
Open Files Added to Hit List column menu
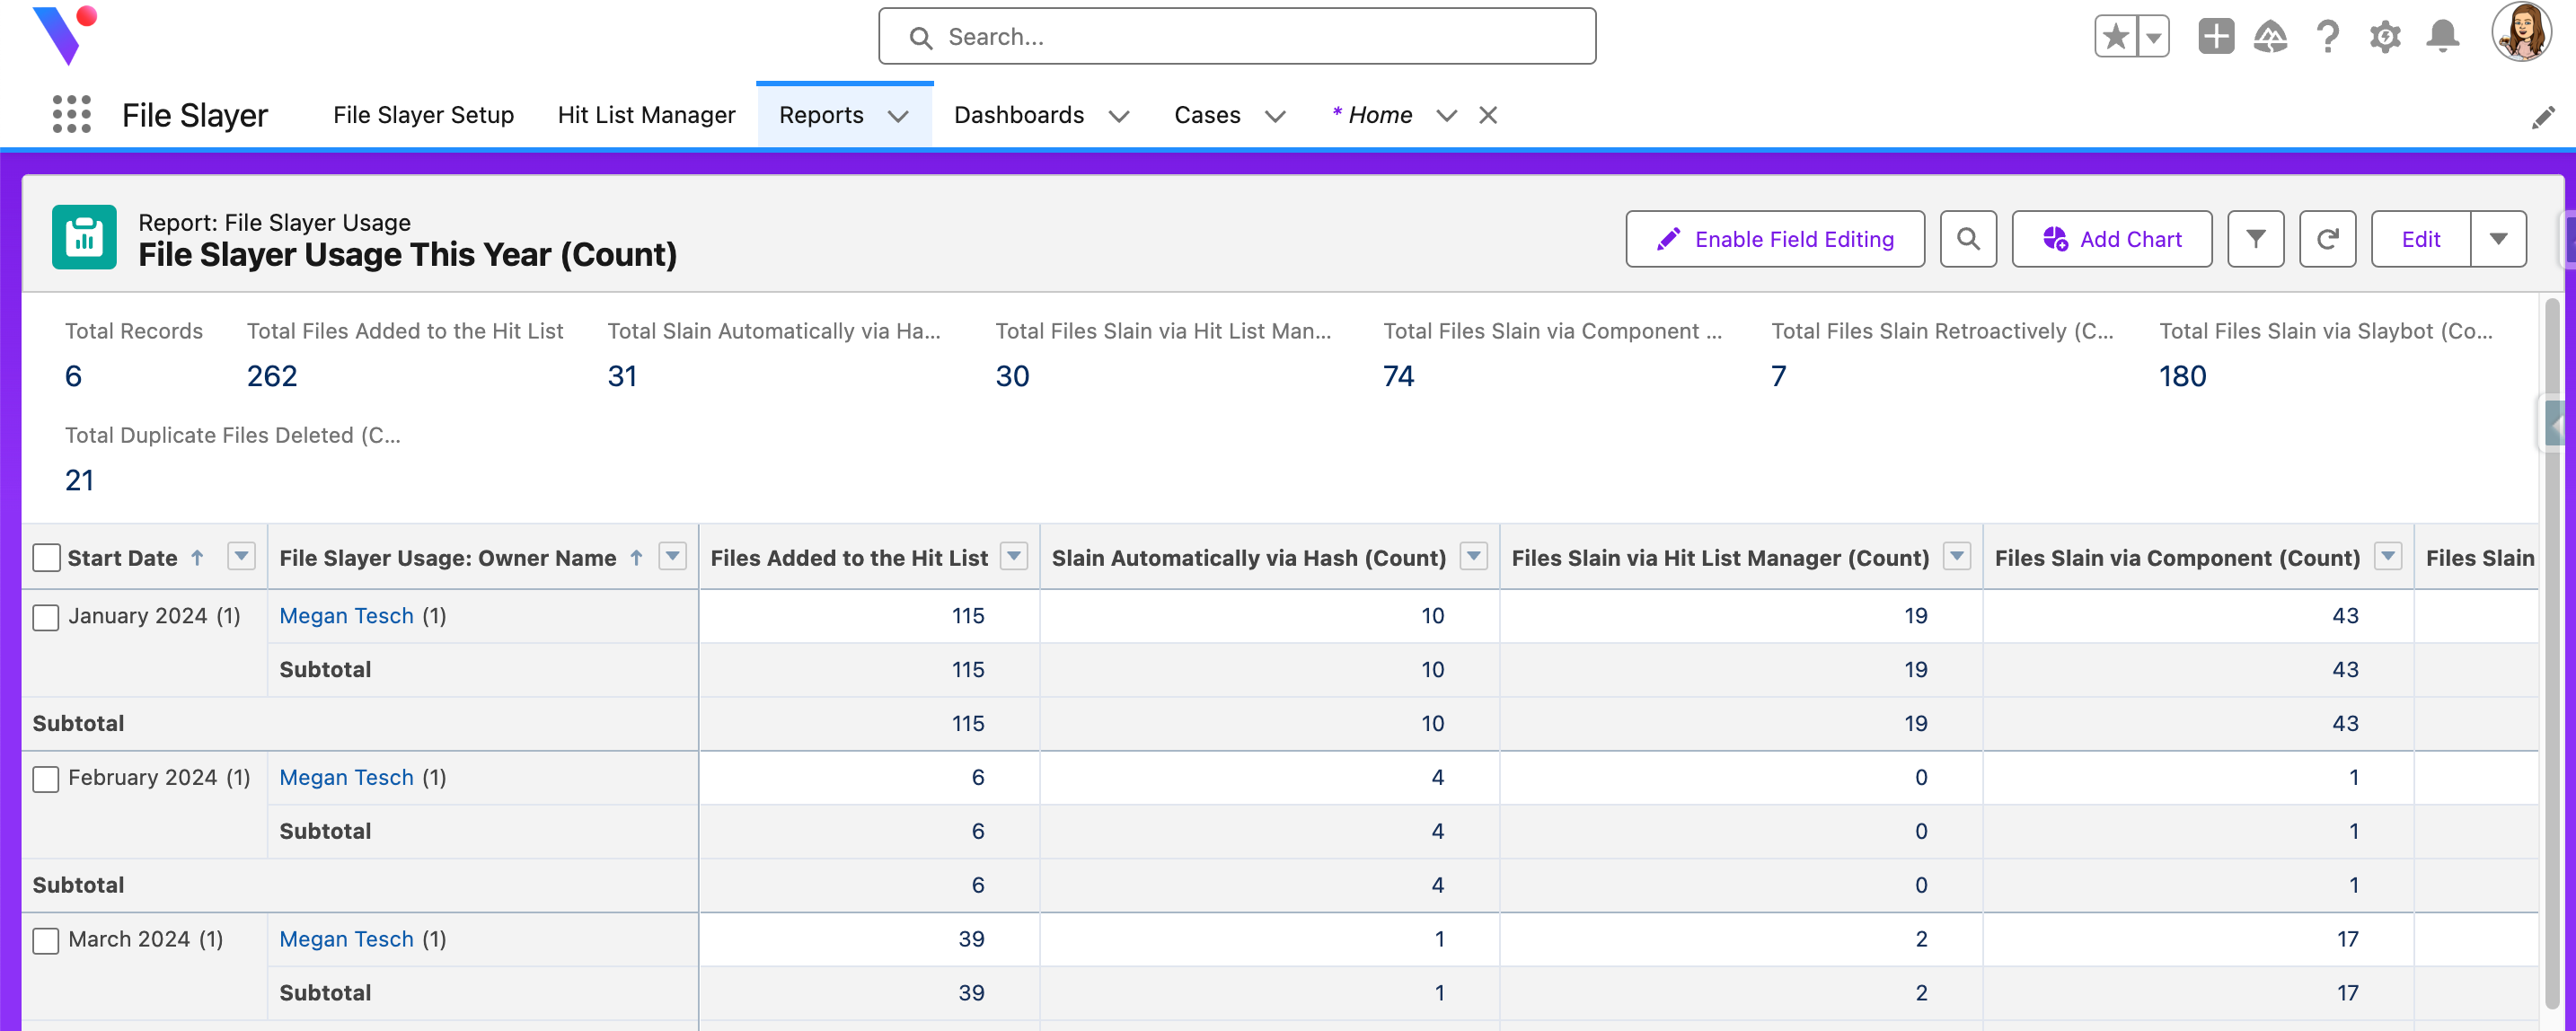[1014, 556]
